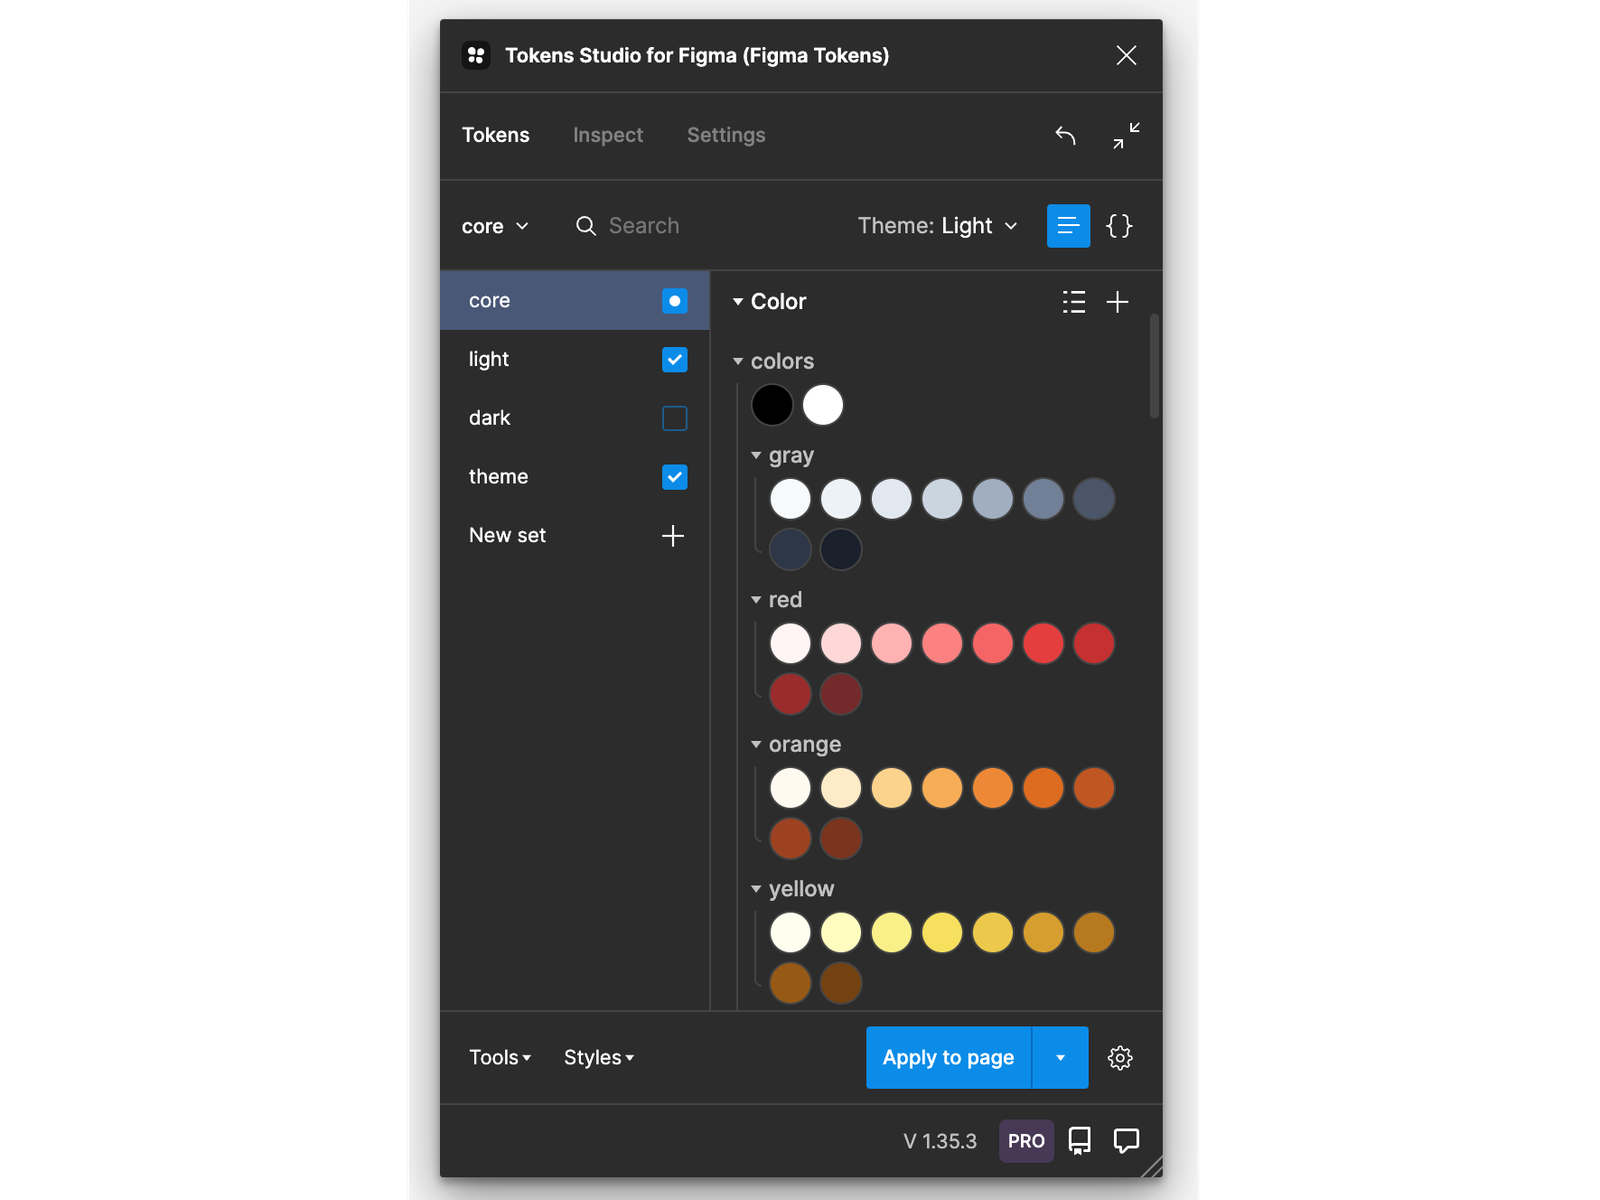Select the dark token set row

pos(575,418)
